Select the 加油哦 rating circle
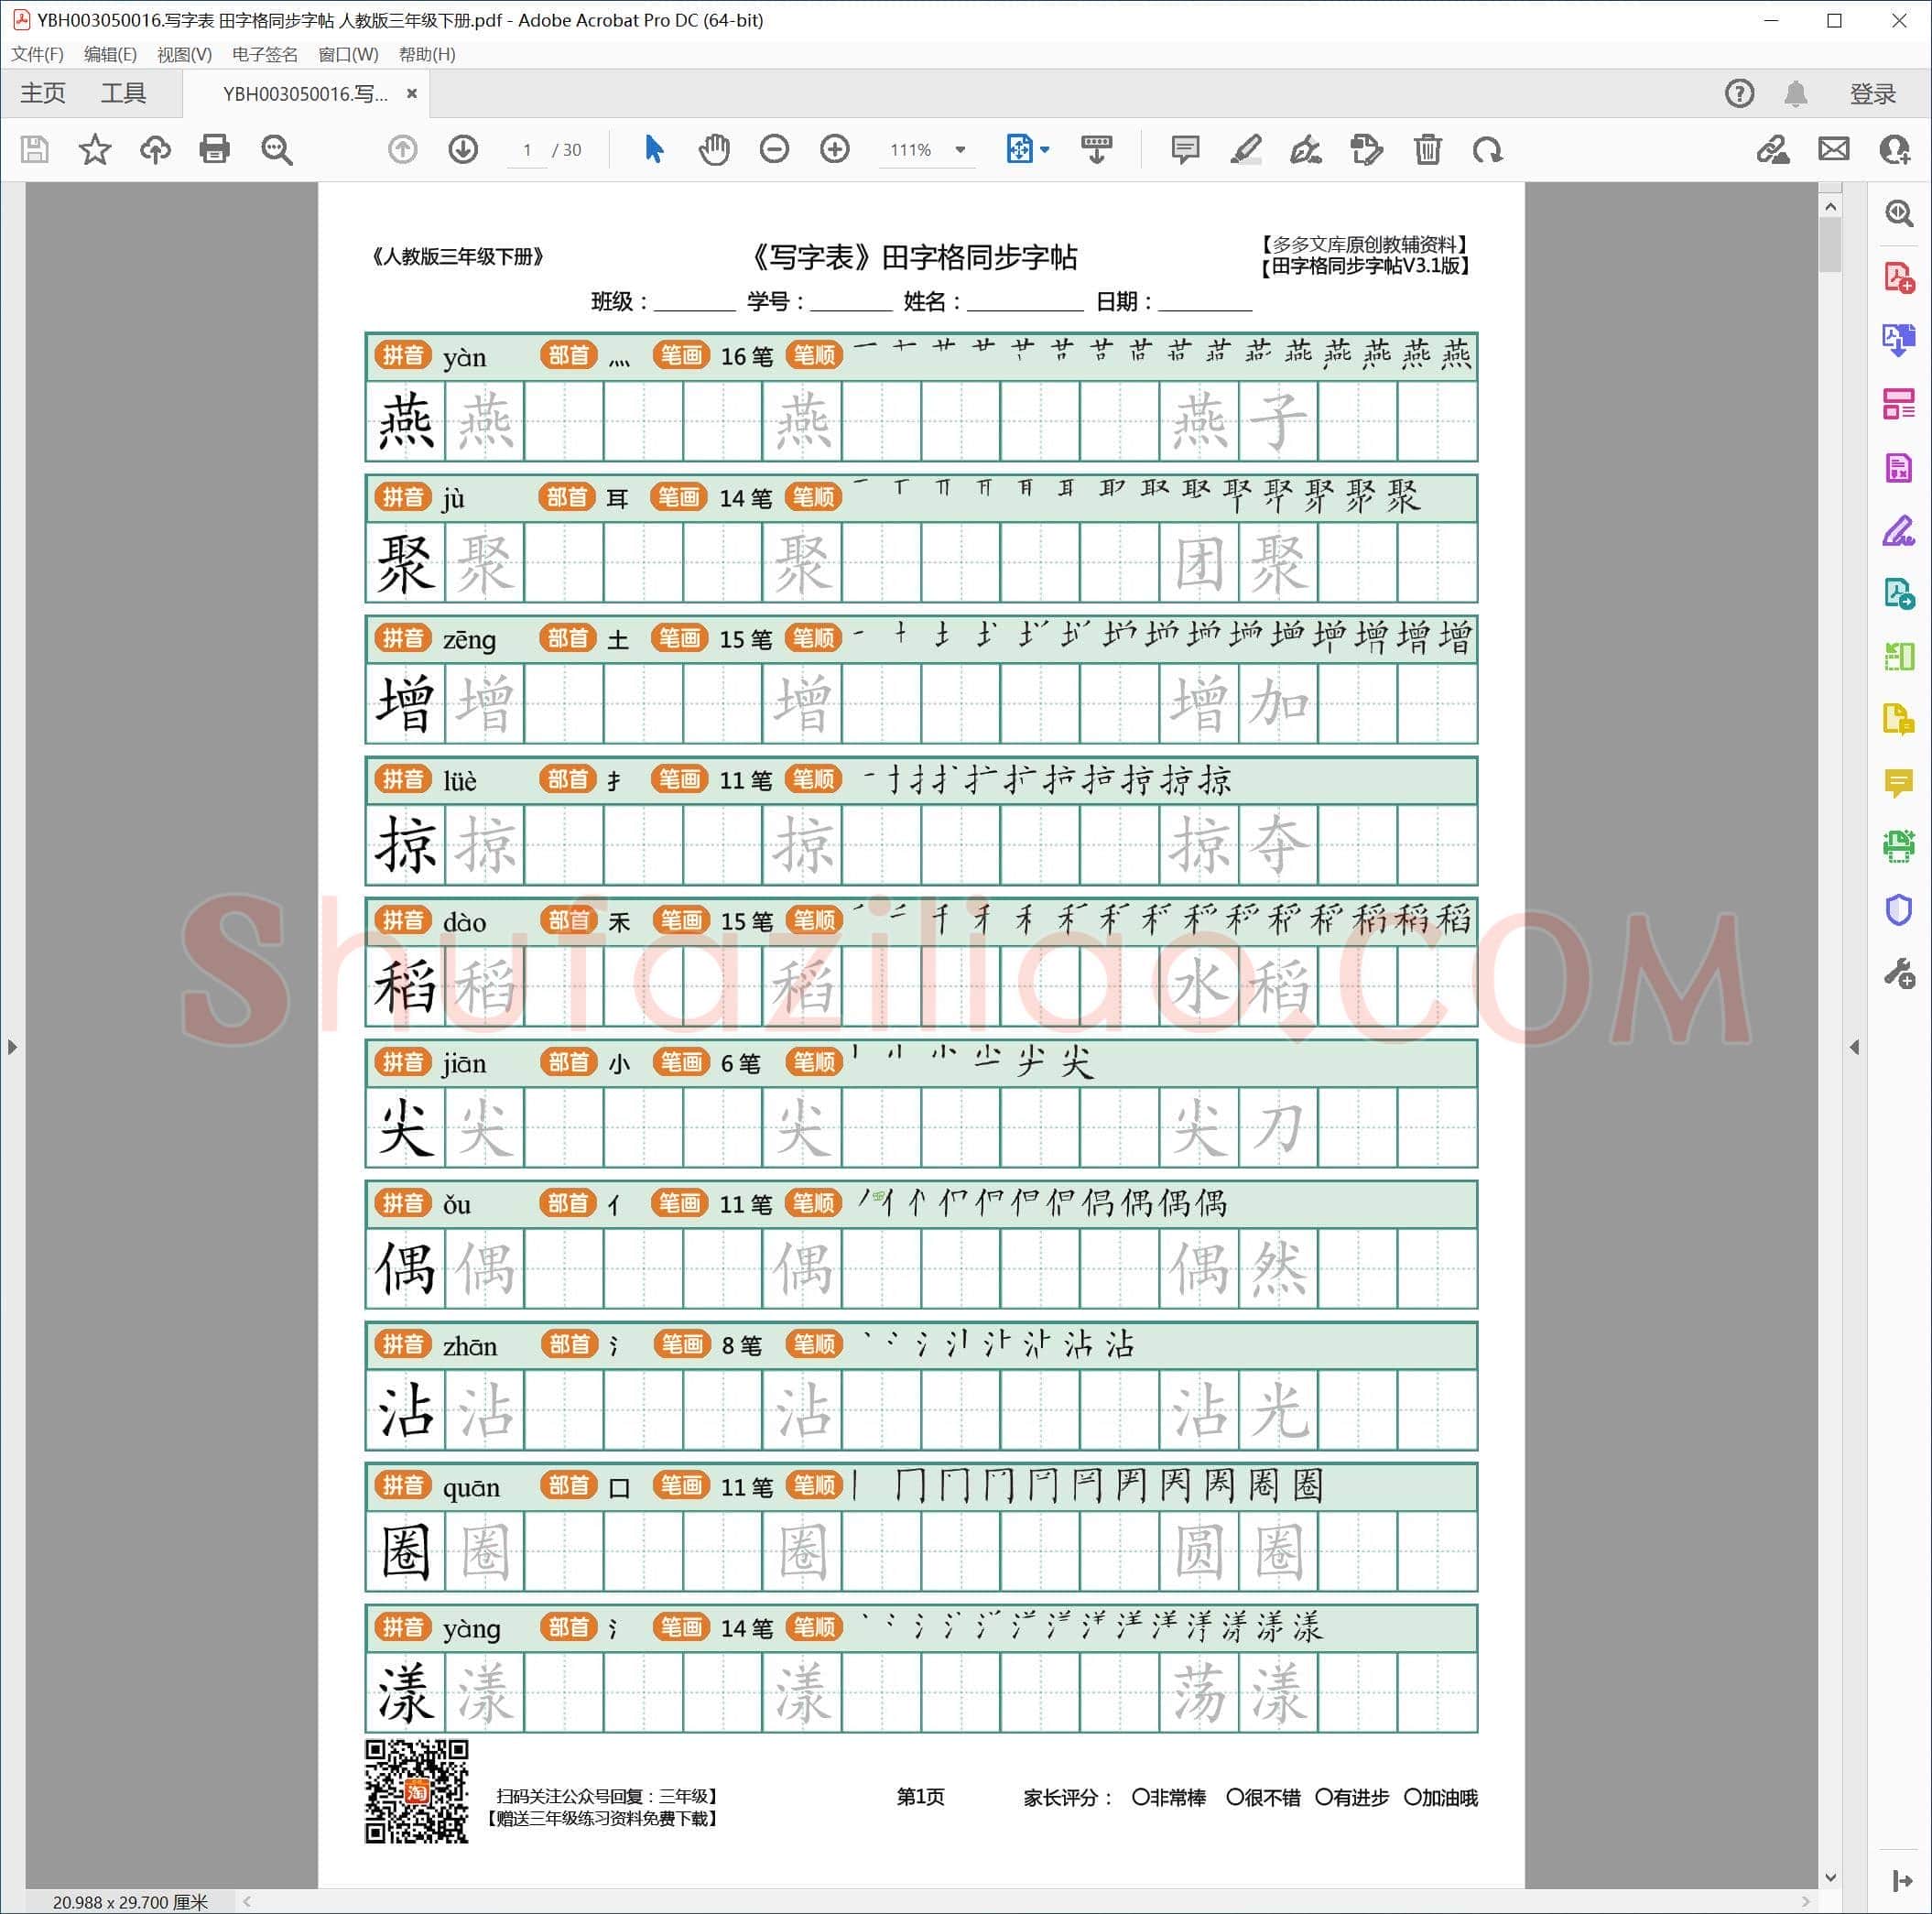The image size is (1932, 1914). coord(1412,1797)
